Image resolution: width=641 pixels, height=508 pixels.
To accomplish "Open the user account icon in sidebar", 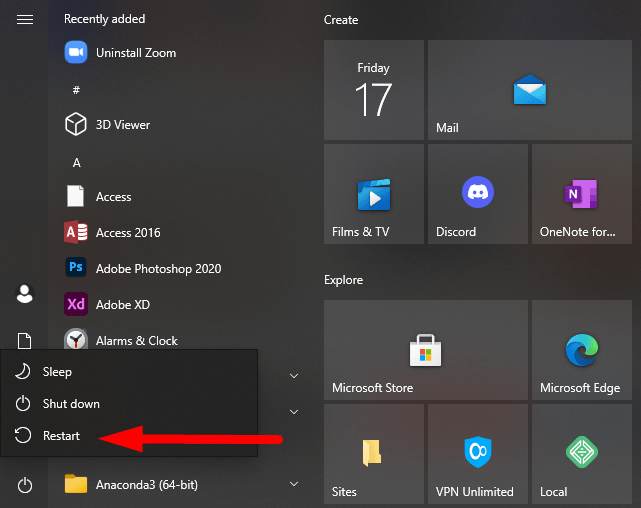I will pyautogui.click(x=25, y=293).
